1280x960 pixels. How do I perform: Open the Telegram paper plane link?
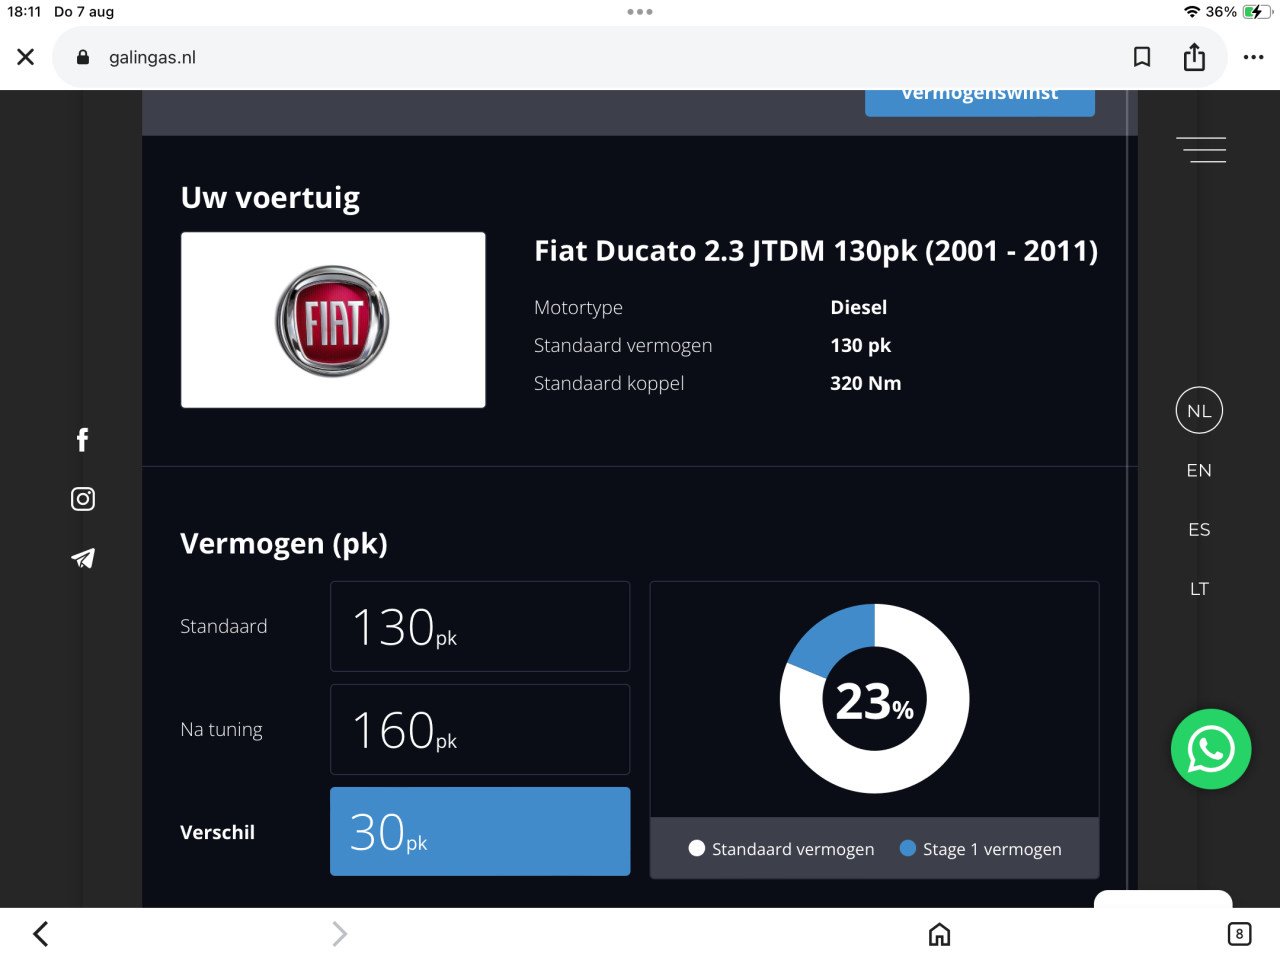[83, 558]
